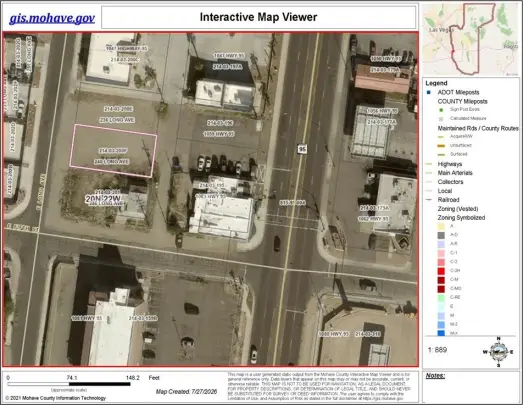
Task: Click the Zoning Symbolized legend heading
Action: (x=461, y=218)
